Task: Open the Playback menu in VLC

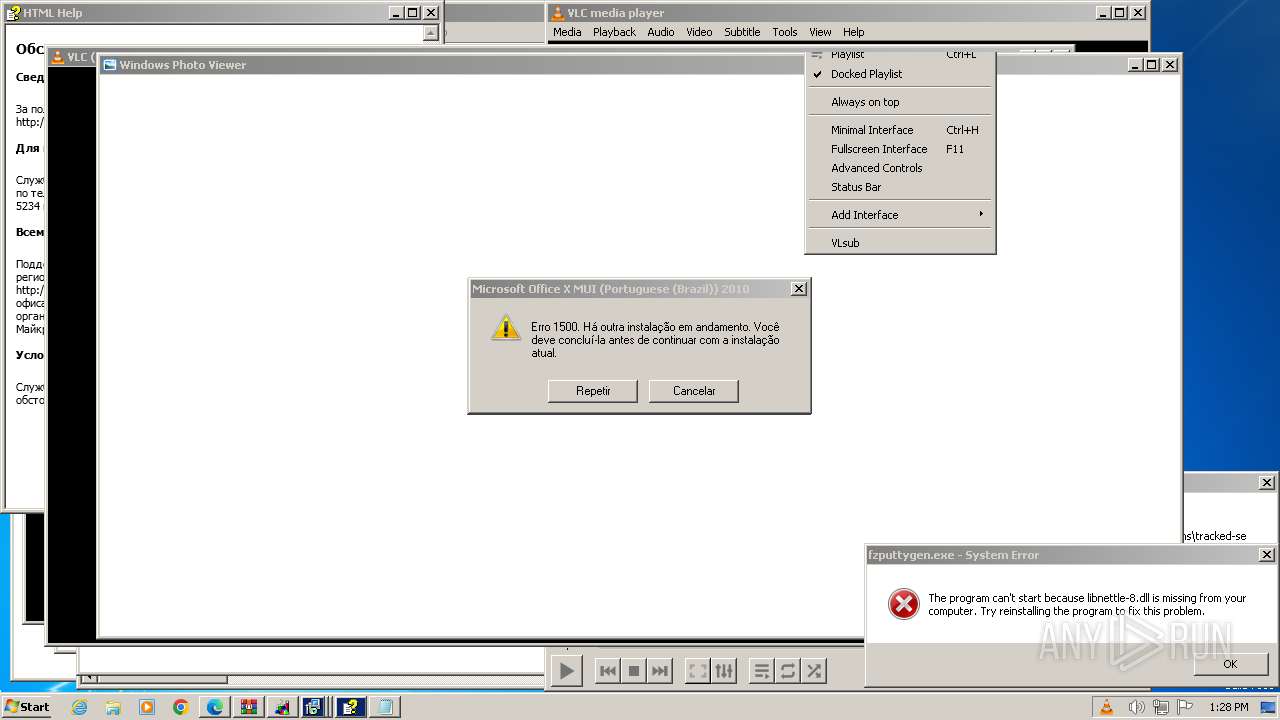Action: 614,32
